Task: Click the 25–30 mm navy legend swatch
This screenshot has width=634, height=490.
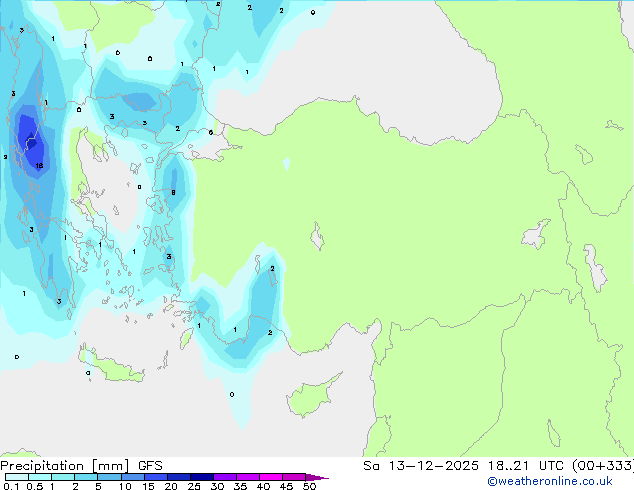Action: (201, 477)
